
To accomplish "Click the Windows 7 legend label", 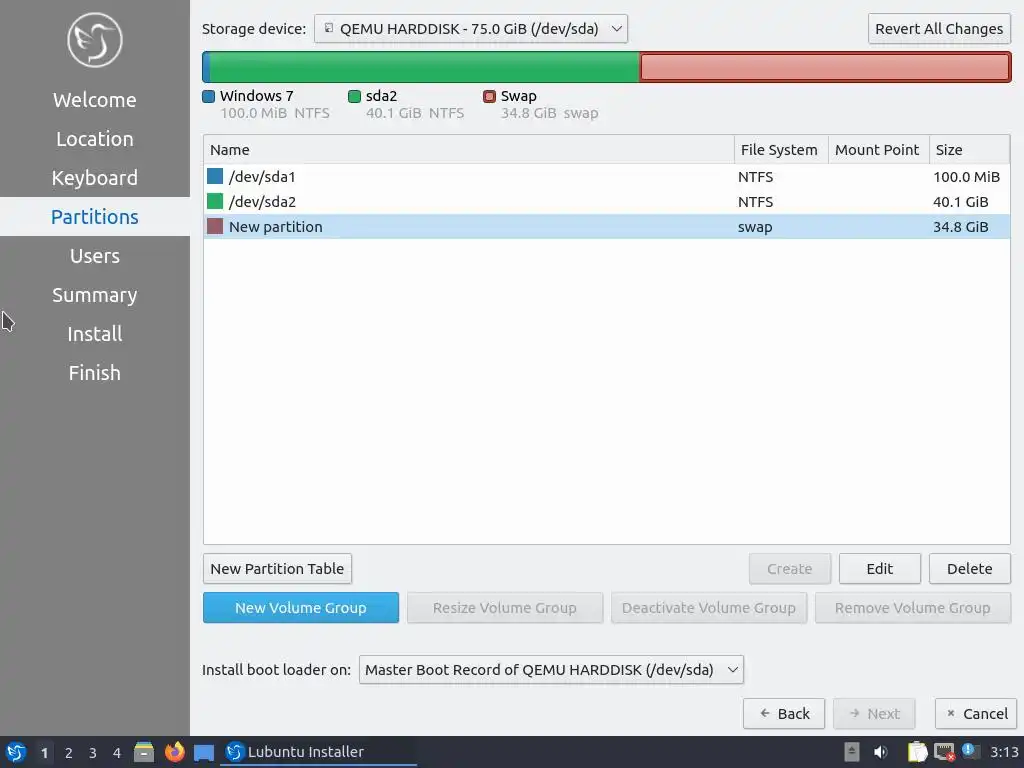I will coord(257,96).
